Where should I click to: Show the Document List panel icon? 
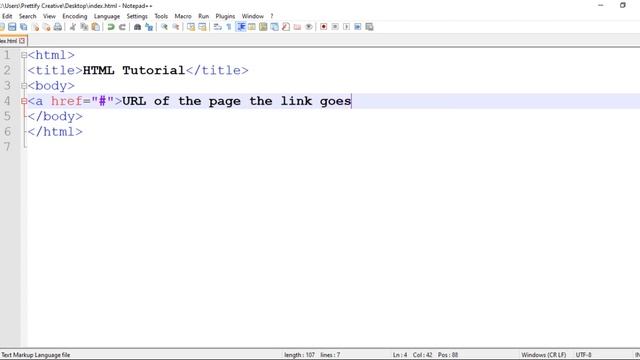[x=275, y=27]
